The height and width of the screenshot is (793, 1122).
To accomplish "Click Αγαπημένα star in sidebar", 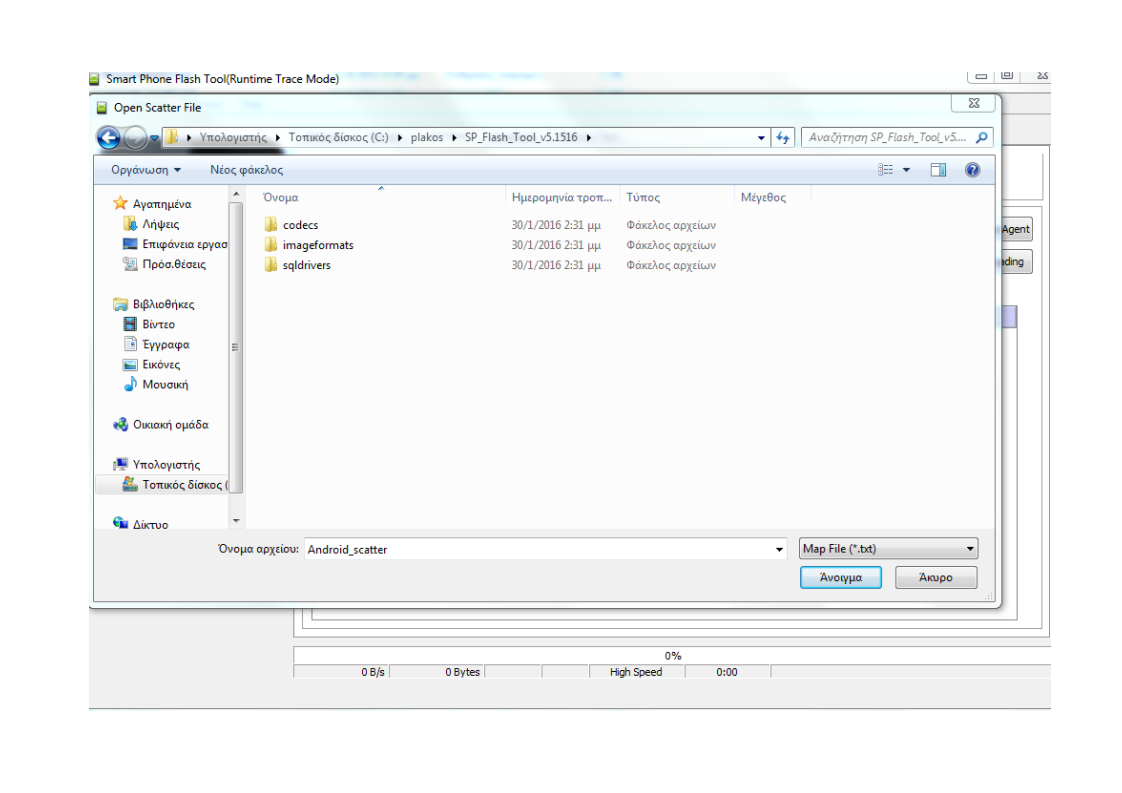I will [120, 203].
